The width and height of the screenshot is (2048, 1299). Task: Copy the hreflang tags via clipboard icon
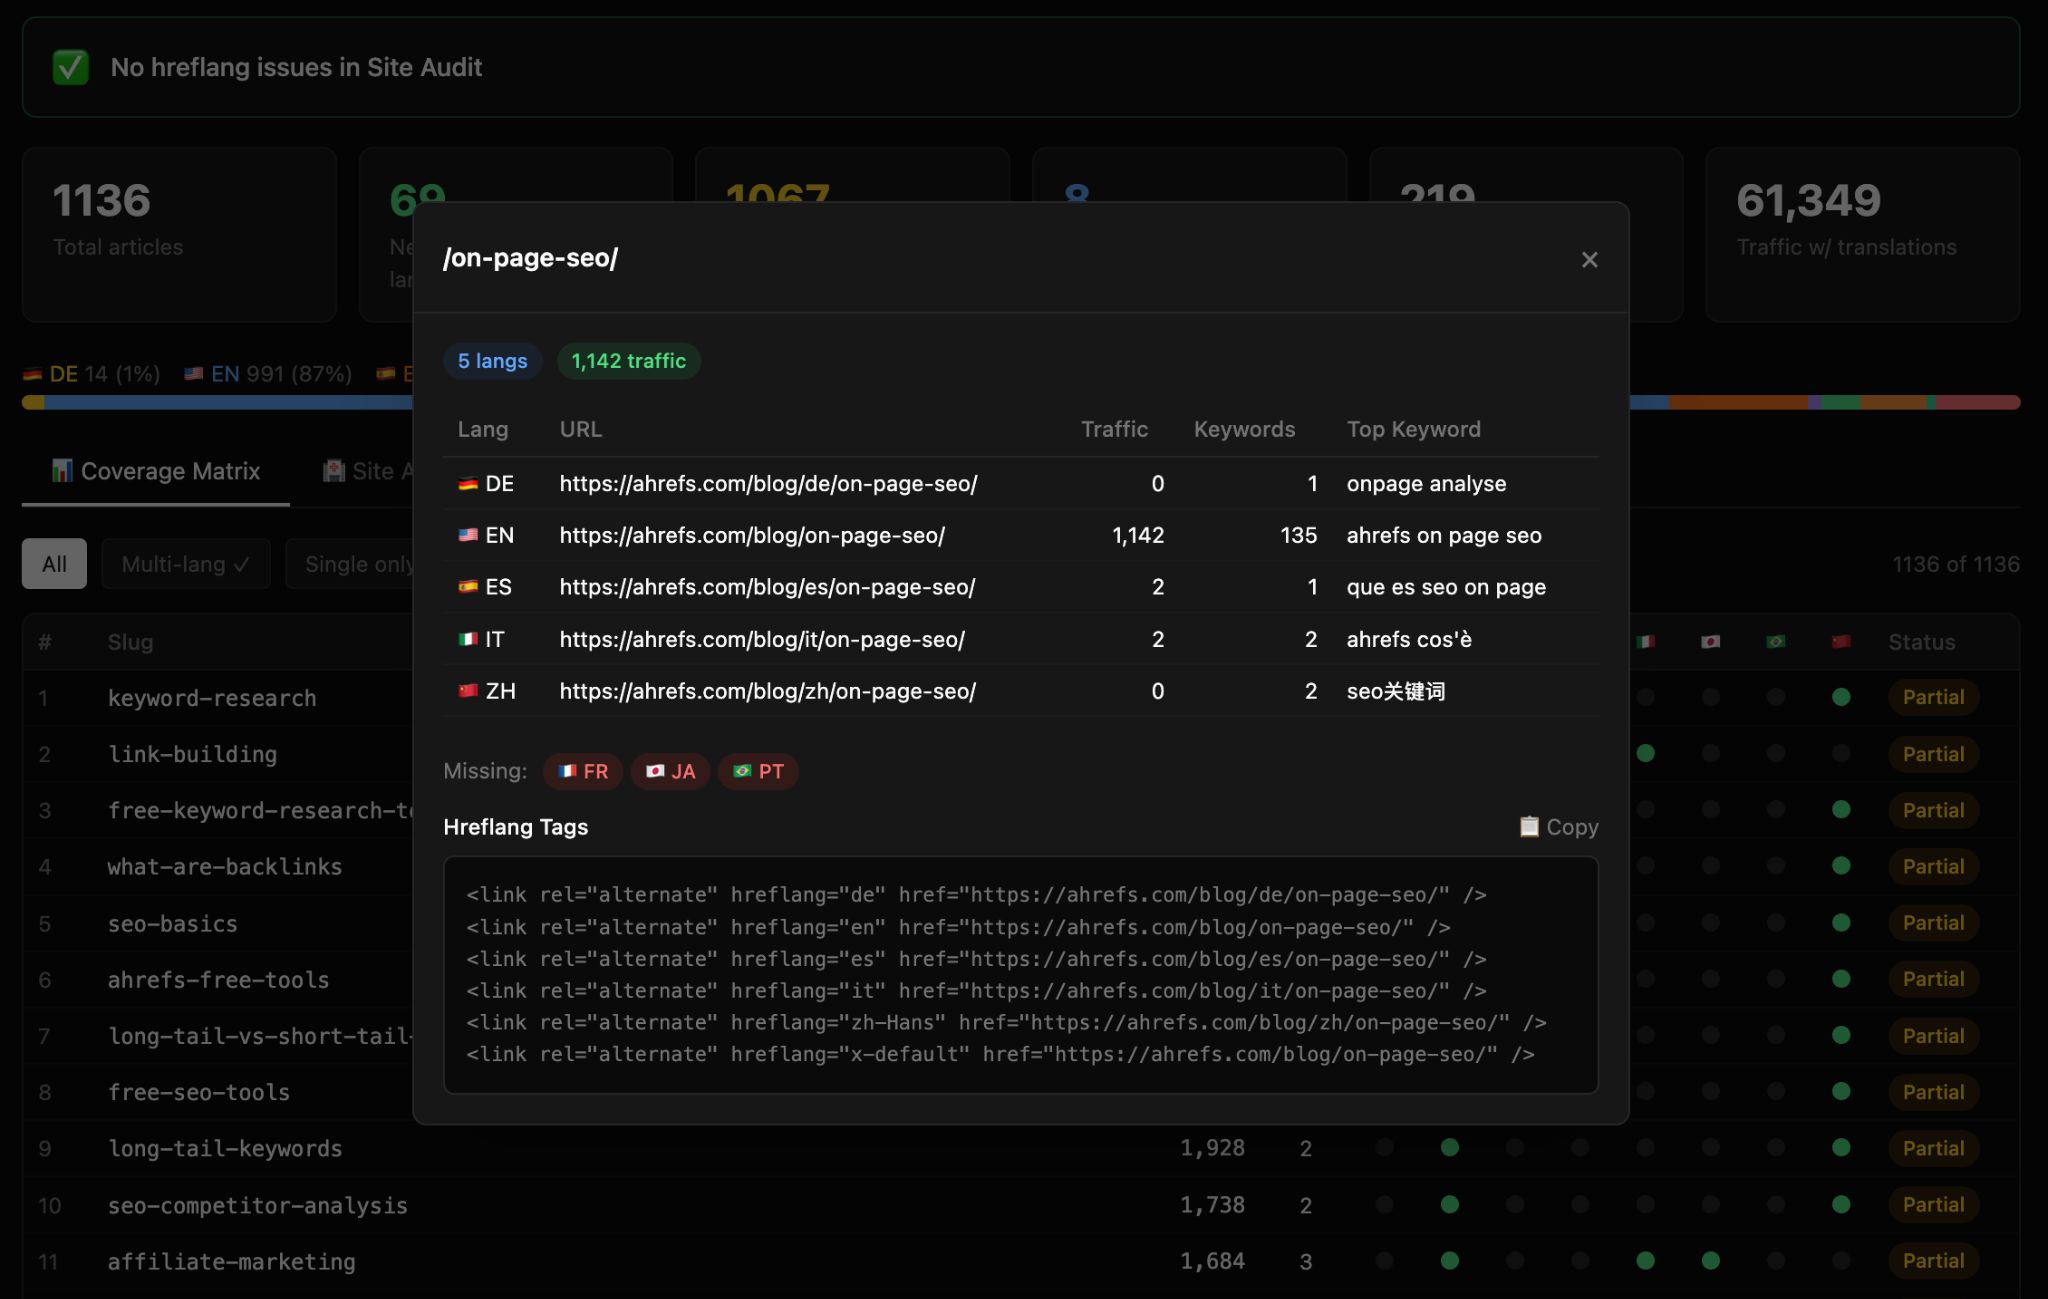click(1529, 826)
